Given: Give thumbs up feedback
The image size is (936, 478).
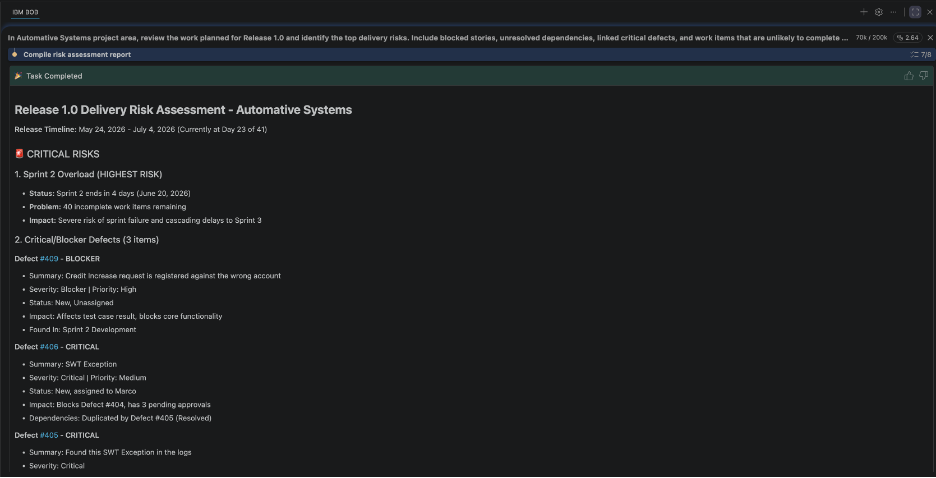Looking at the screenshot, I should 909,76.
